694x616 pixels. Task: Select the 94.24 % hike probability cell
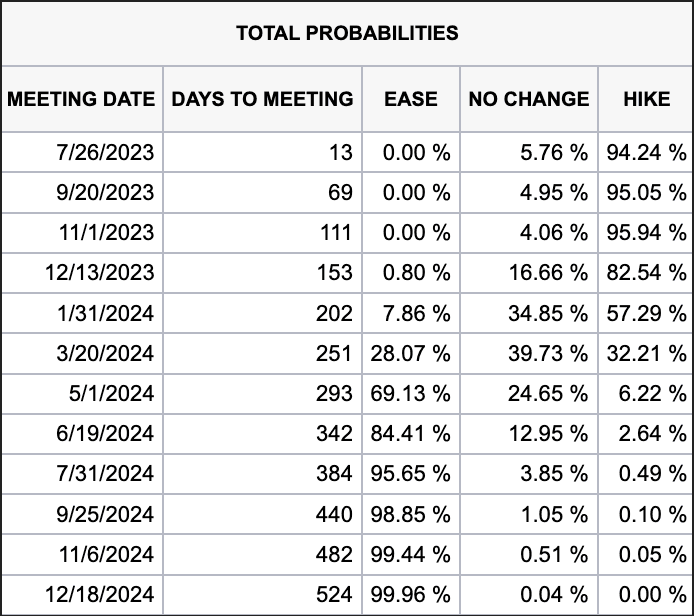[646, 152]
